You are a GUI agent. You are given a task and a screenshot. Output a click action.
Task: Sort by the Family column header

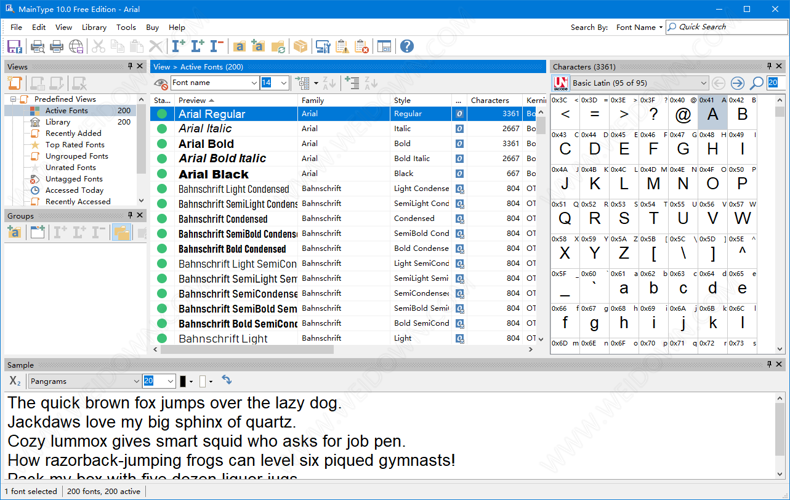tap(344, 100)
